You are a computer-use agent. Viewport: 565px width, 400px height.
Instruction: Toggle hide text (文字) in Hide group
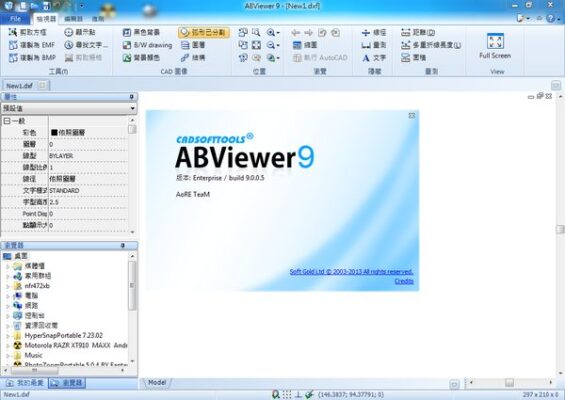[x=373, y=58]
